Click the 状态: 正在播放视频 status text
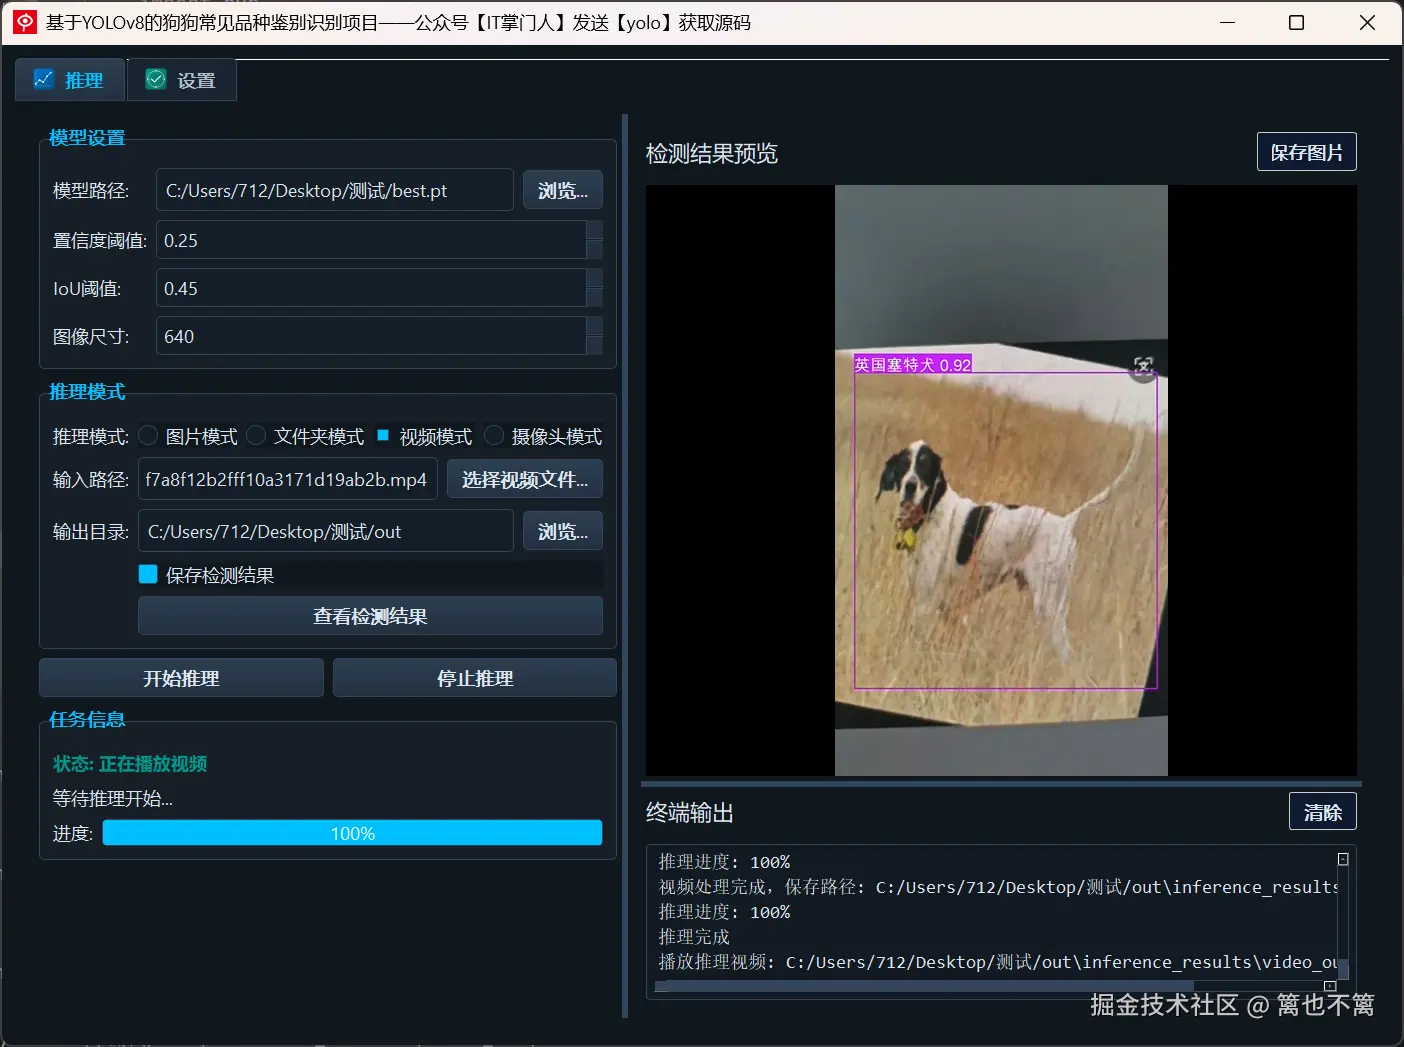 (x=130, y=763)
